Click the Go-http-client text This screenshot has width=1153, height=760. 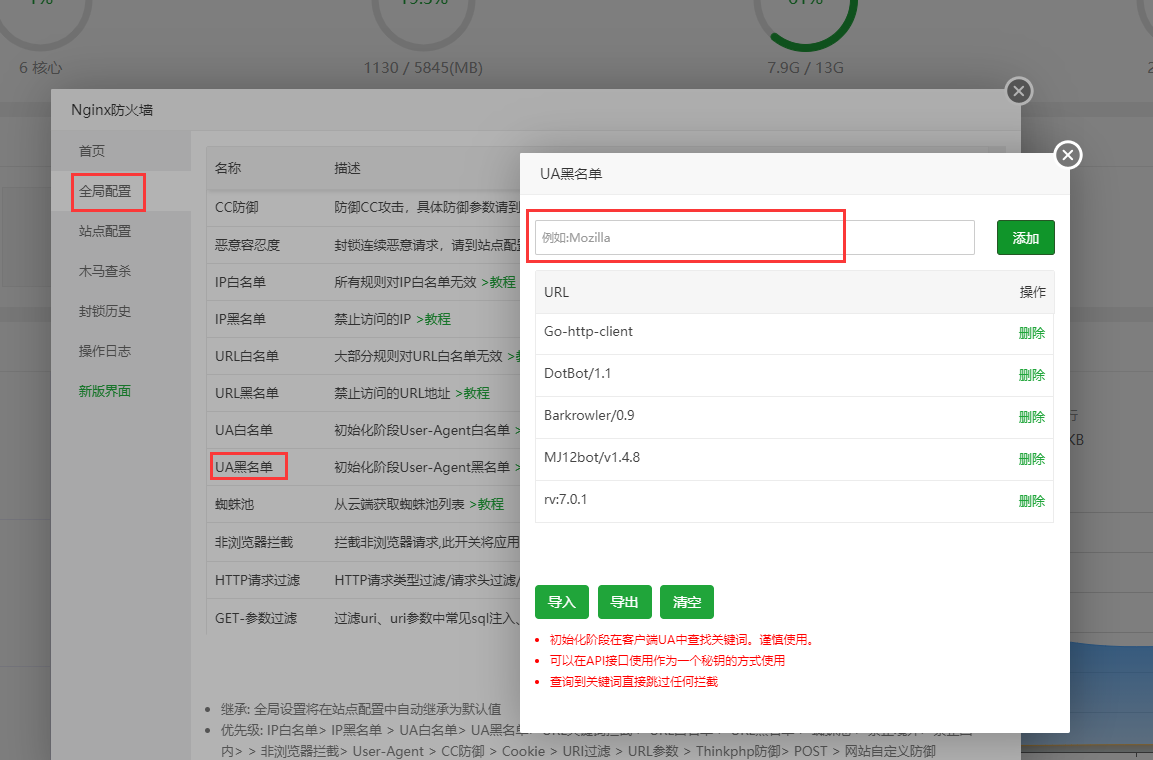coord(588,331)
